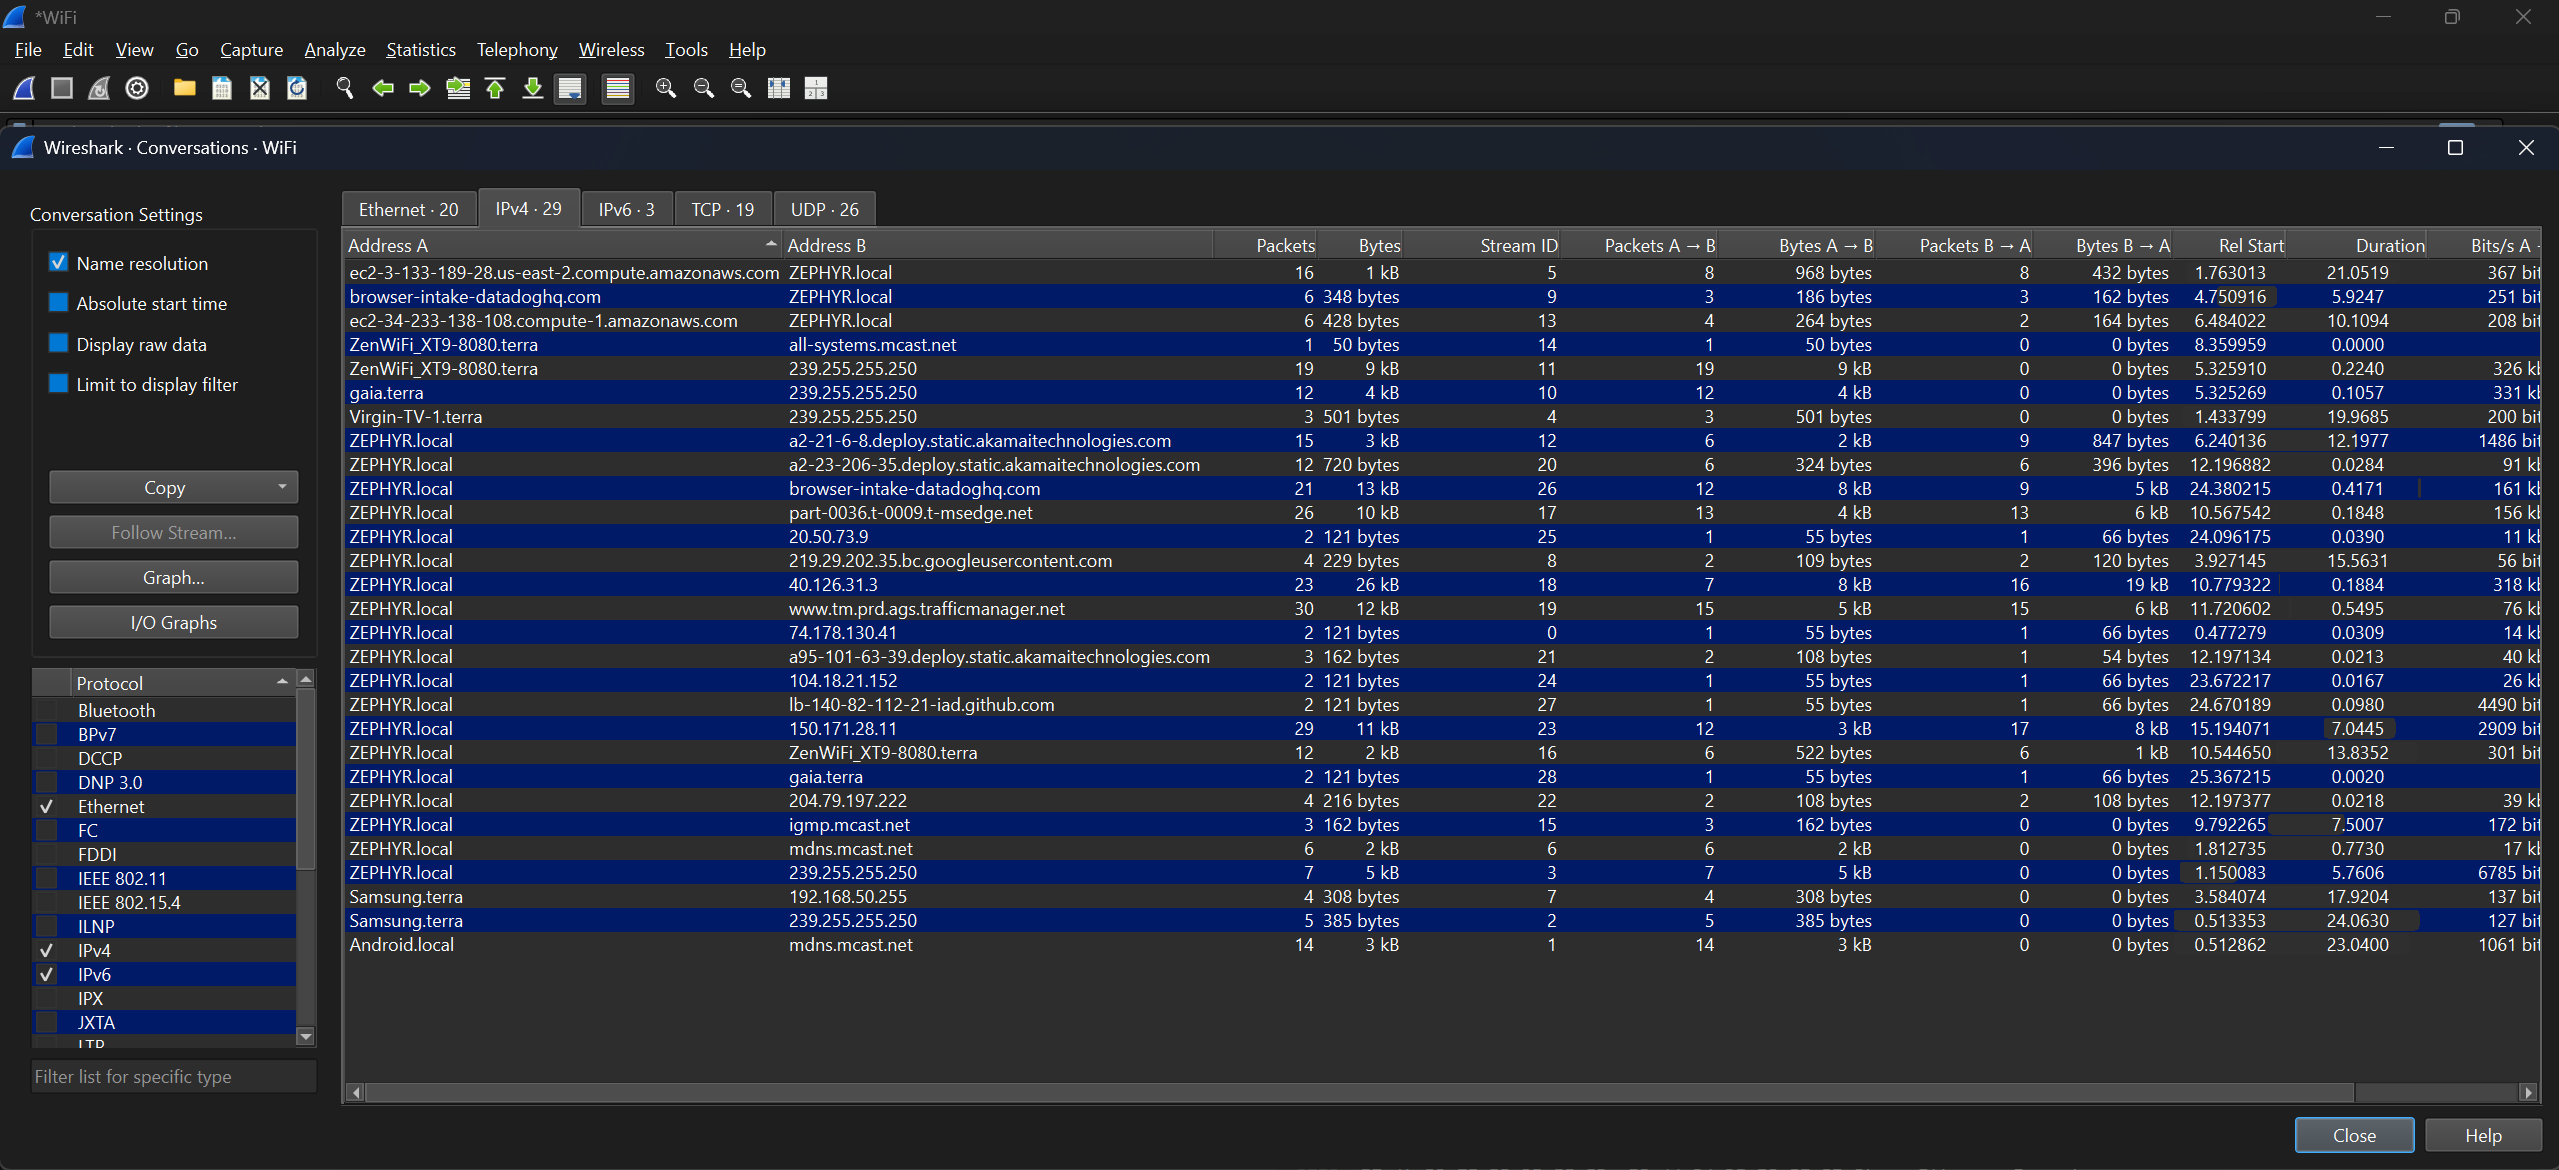Click the find packet magnifier icon
Image resolution: width=2559 pixels, height=1170 pixels.
(x=345, y=88)
